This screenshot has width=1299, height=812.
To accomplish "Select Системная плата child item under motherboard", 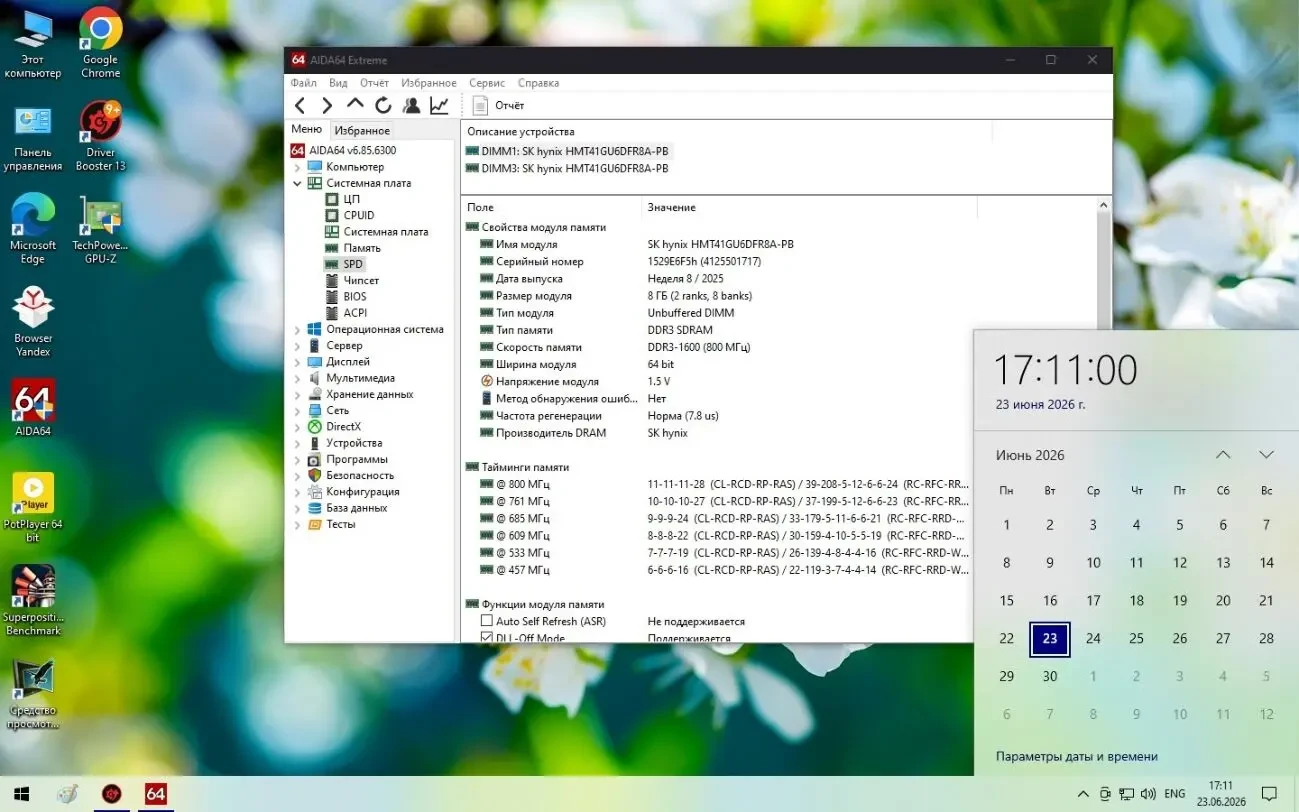I will [377, 231].
